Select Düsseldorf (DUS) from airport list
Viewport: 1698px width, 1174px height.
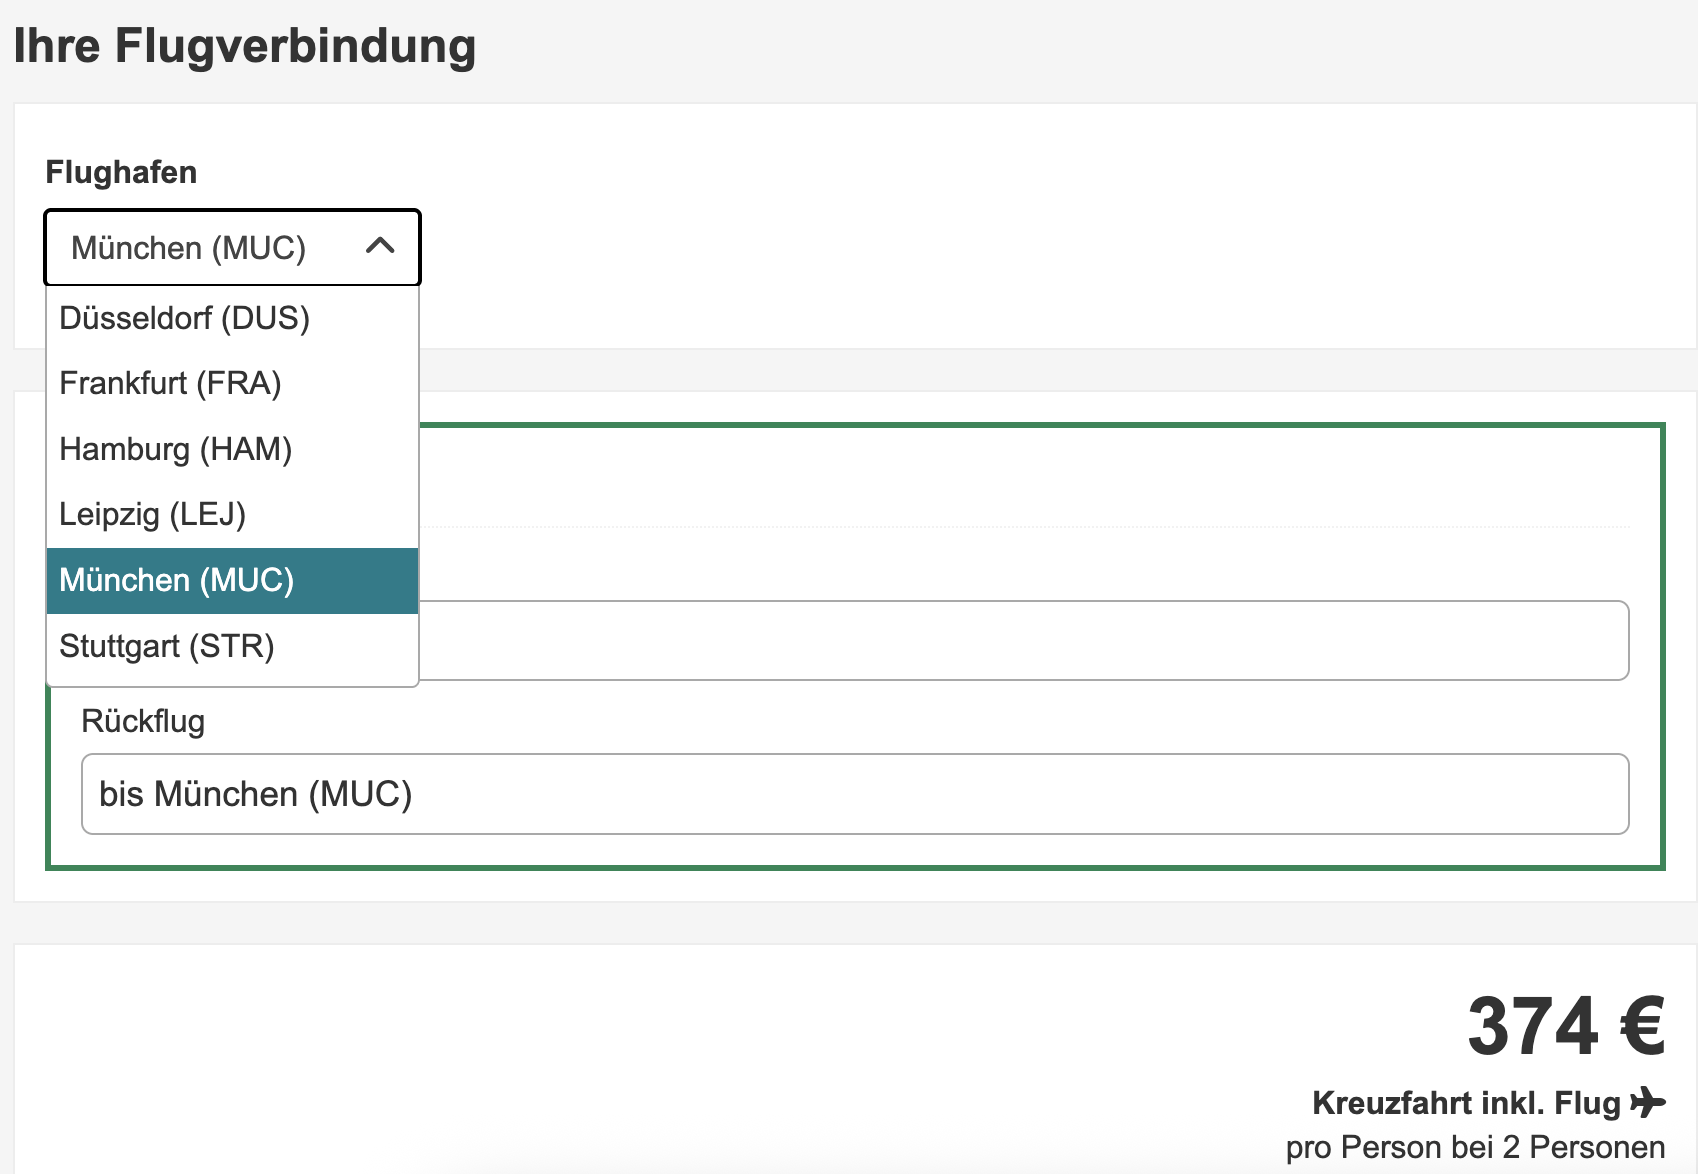pos(185,318)
